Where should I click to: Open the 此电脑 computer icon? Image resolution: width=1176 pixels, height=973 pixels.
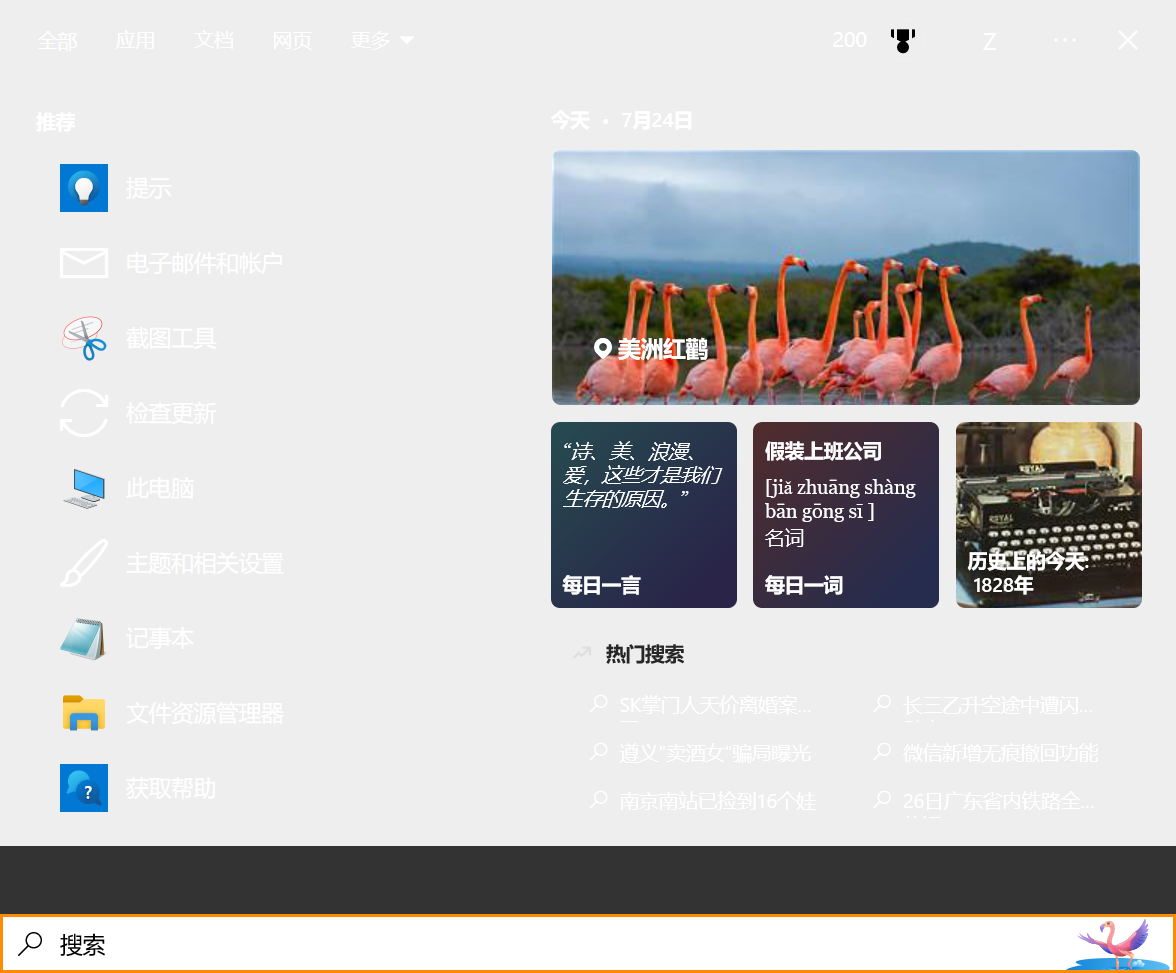pos(84,488)
